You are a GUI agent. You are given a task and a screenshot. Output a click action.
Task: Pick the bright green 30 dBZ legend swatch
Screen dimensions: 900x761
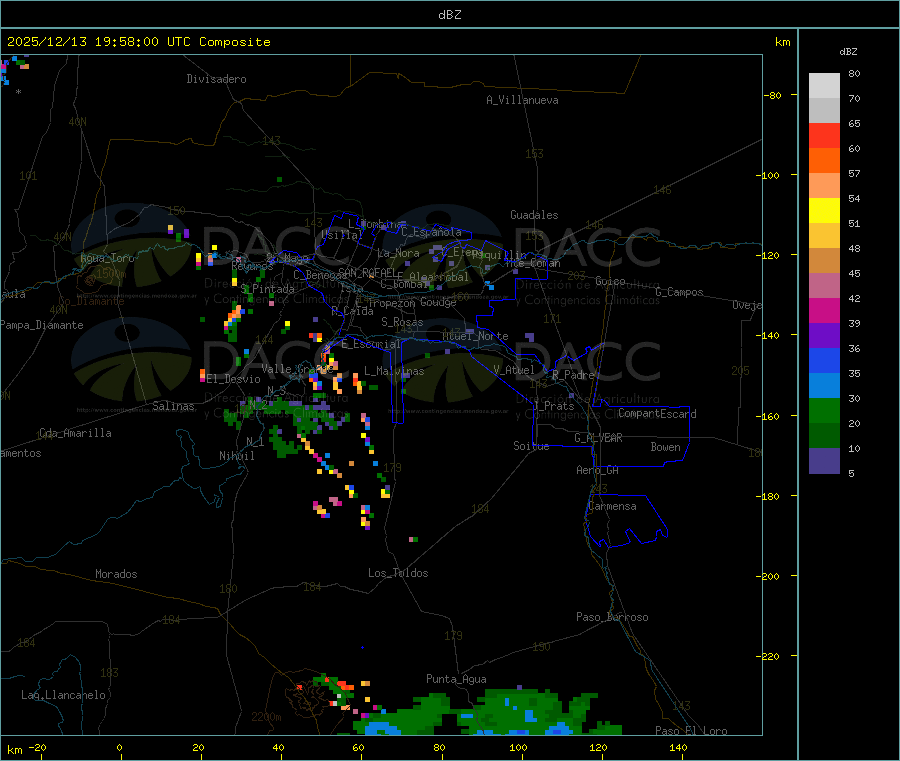(824, 410)
